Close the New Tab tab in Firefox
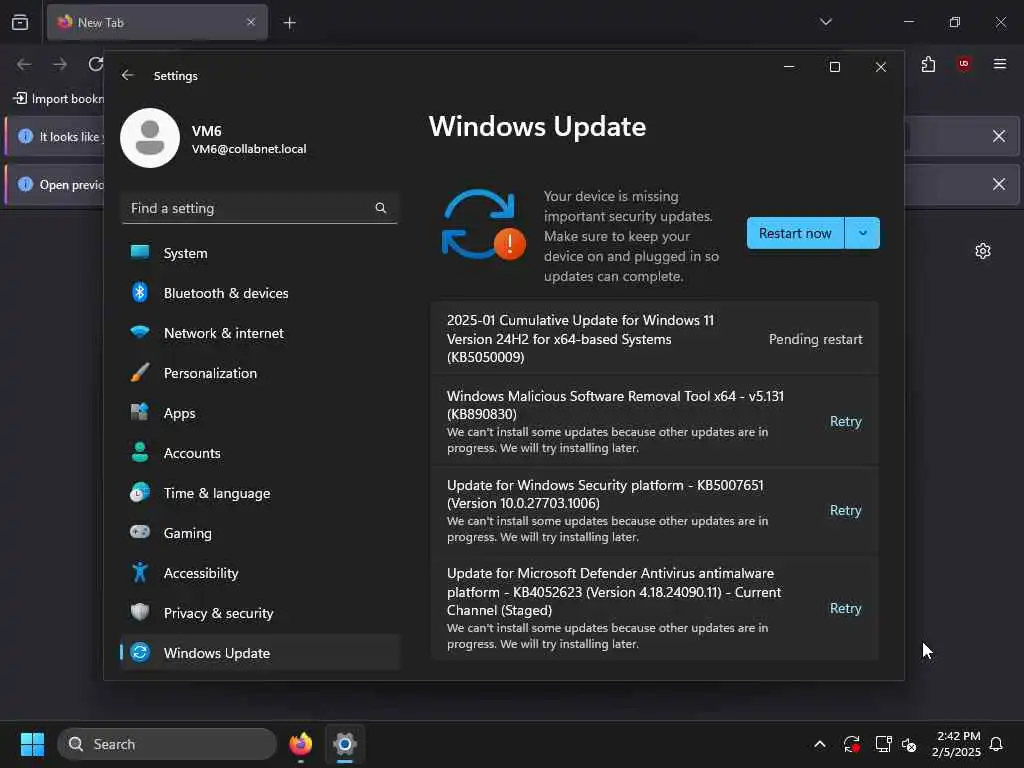Image resolution: width=1024 pixels, height=768 pixels. pyautogui.click(x=251, y=22)
